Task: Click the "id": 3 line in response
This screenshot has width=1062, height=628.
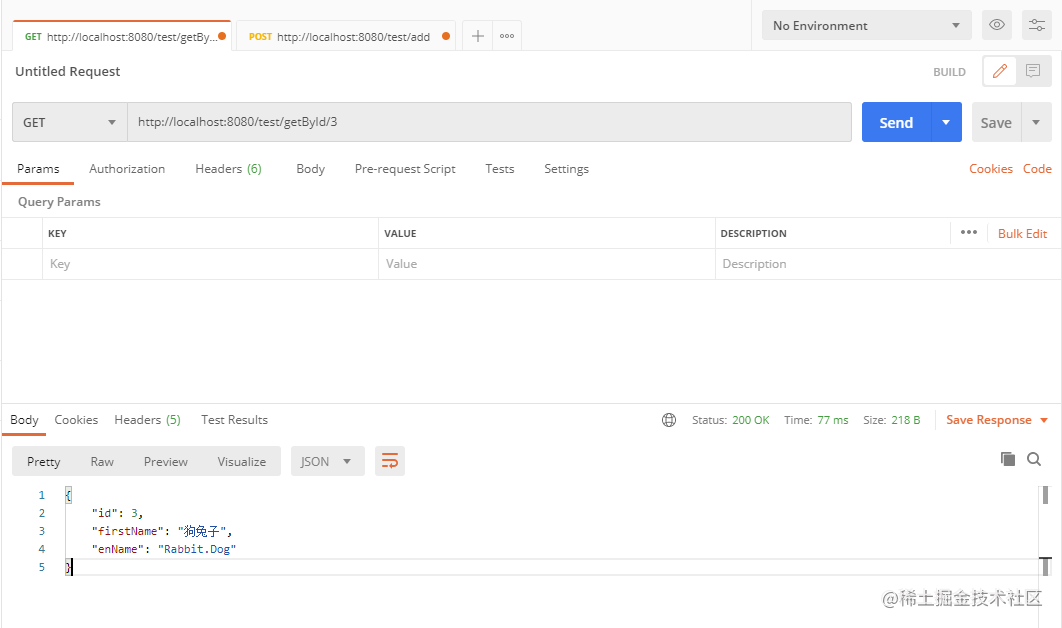Action: tap(117, 513)
